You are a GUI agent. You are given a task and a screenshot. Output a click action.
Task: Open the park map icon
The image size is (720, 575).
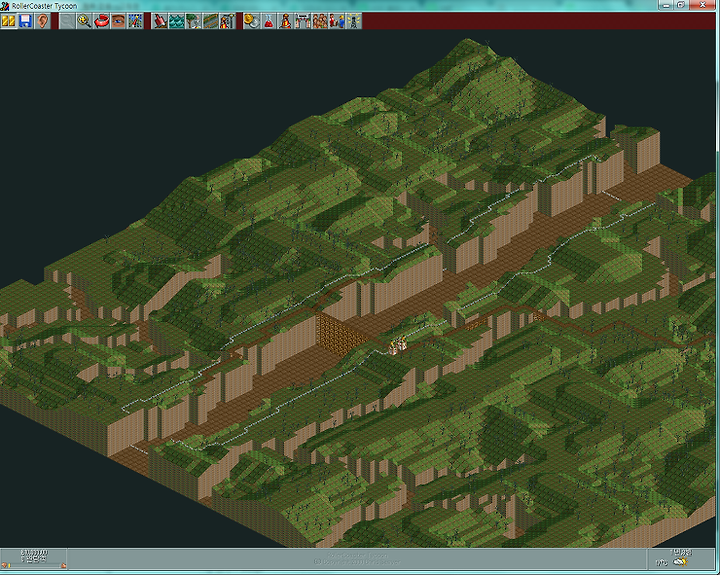[x=135, y=21]
